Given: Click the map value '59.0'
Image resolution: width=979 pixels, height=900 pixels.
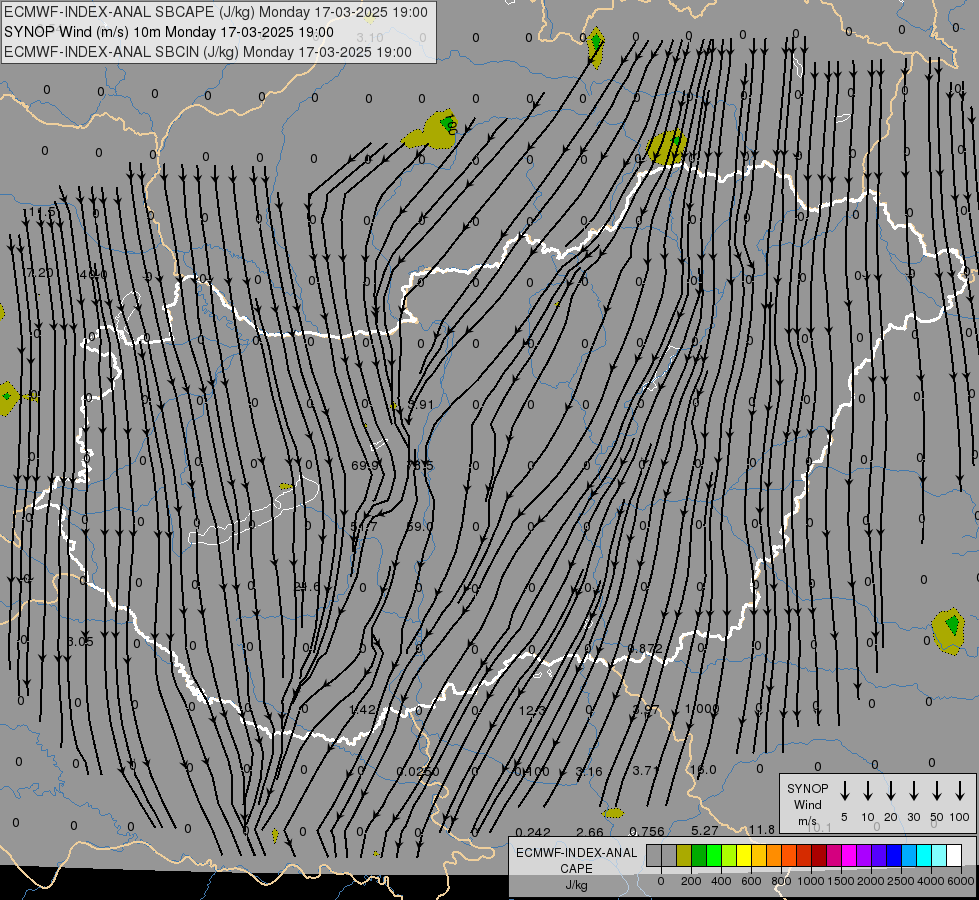Looking at the screenshot, I should coord(420,527).
